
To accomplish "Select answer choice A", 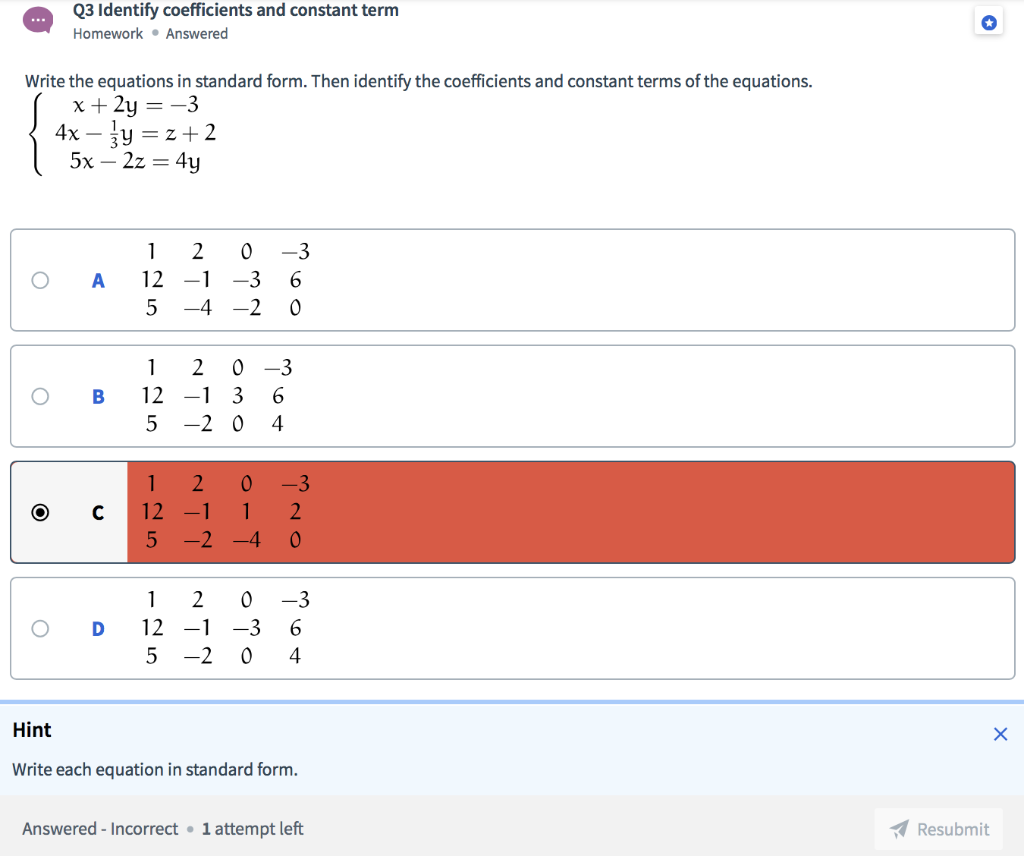I will pyautogui.click(x=40, y=280).
